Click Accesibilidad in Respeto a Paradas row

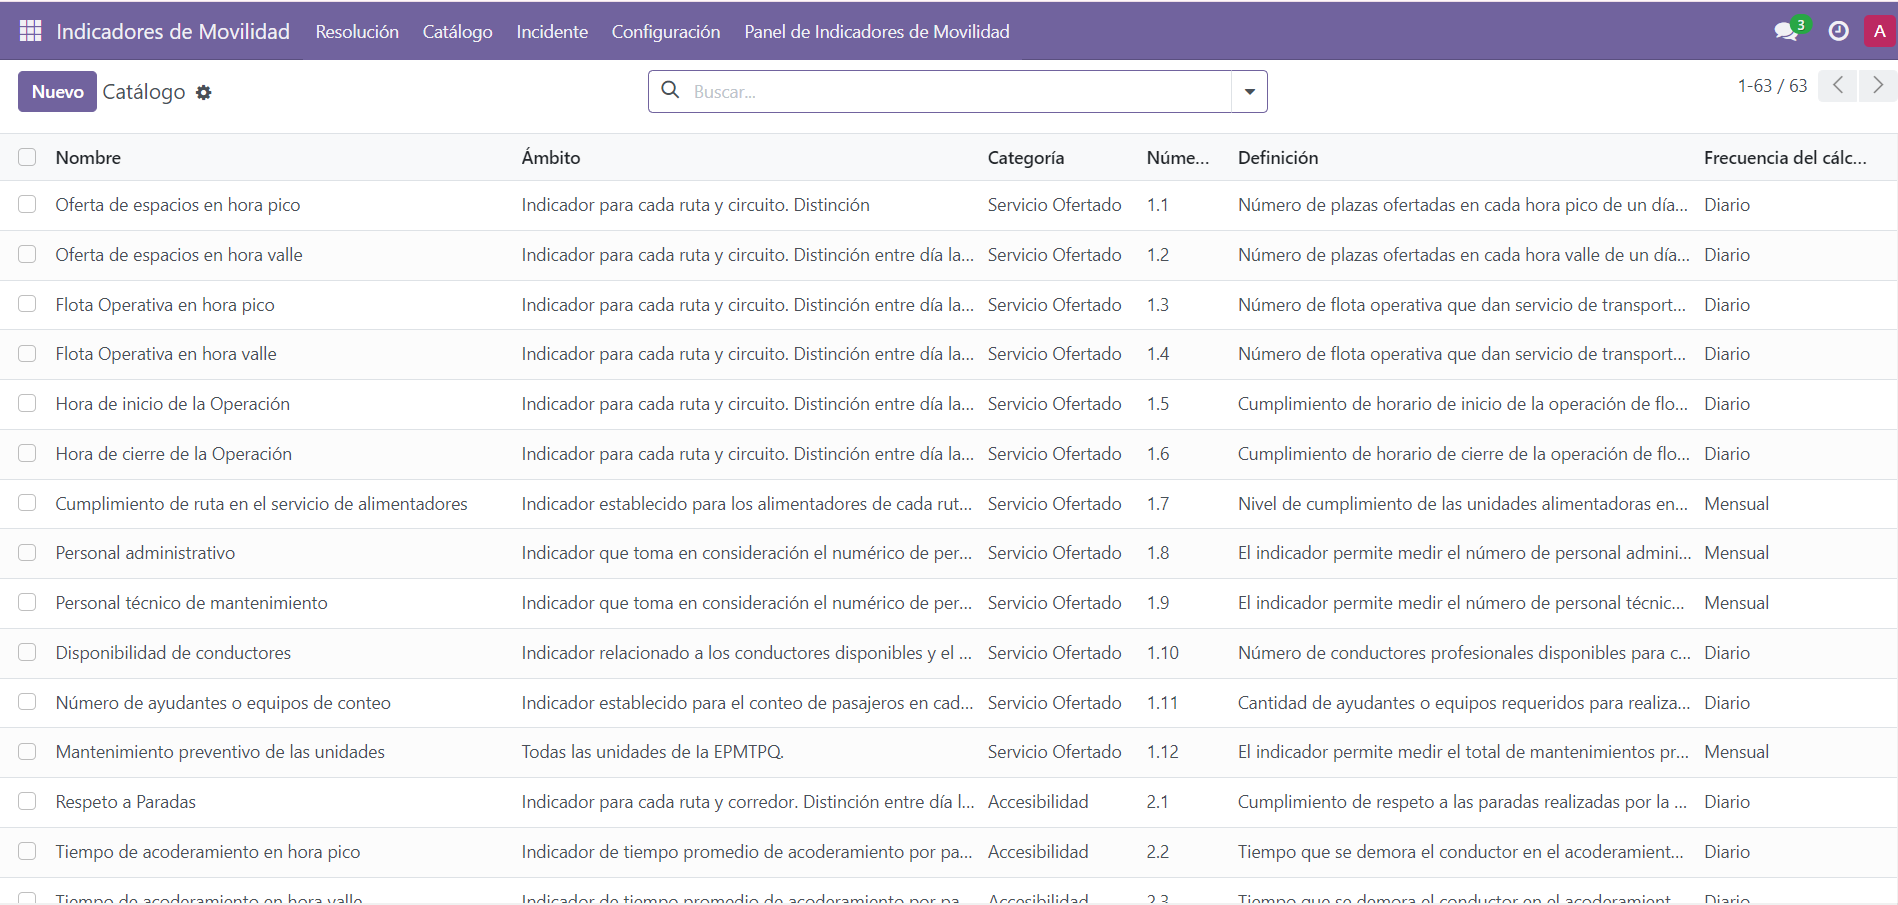point(1038,802)
